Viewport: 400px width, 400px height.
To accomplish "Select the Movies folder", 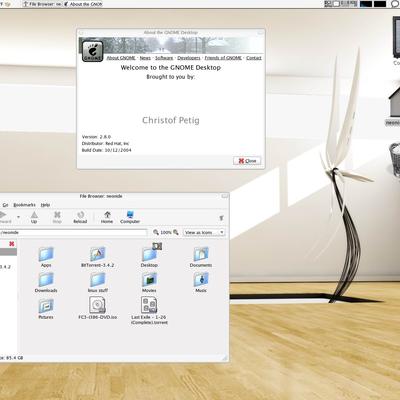I will click(x=149, y=283).
